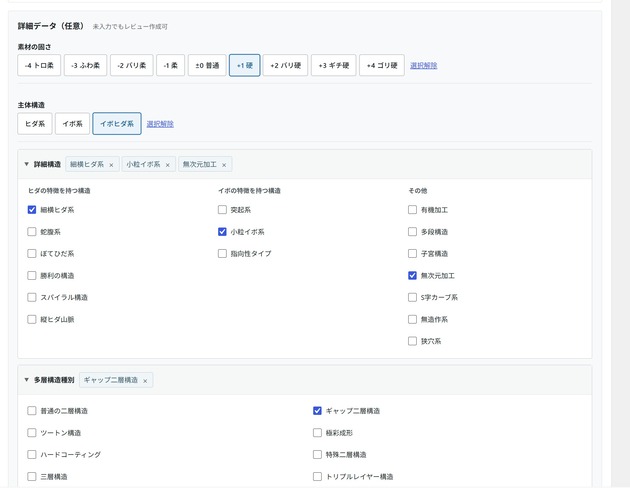This screenshot has height=495, width=630.
Task: Remove the 細横ヒダ系 chip with its ×
Action: point(111,165)
